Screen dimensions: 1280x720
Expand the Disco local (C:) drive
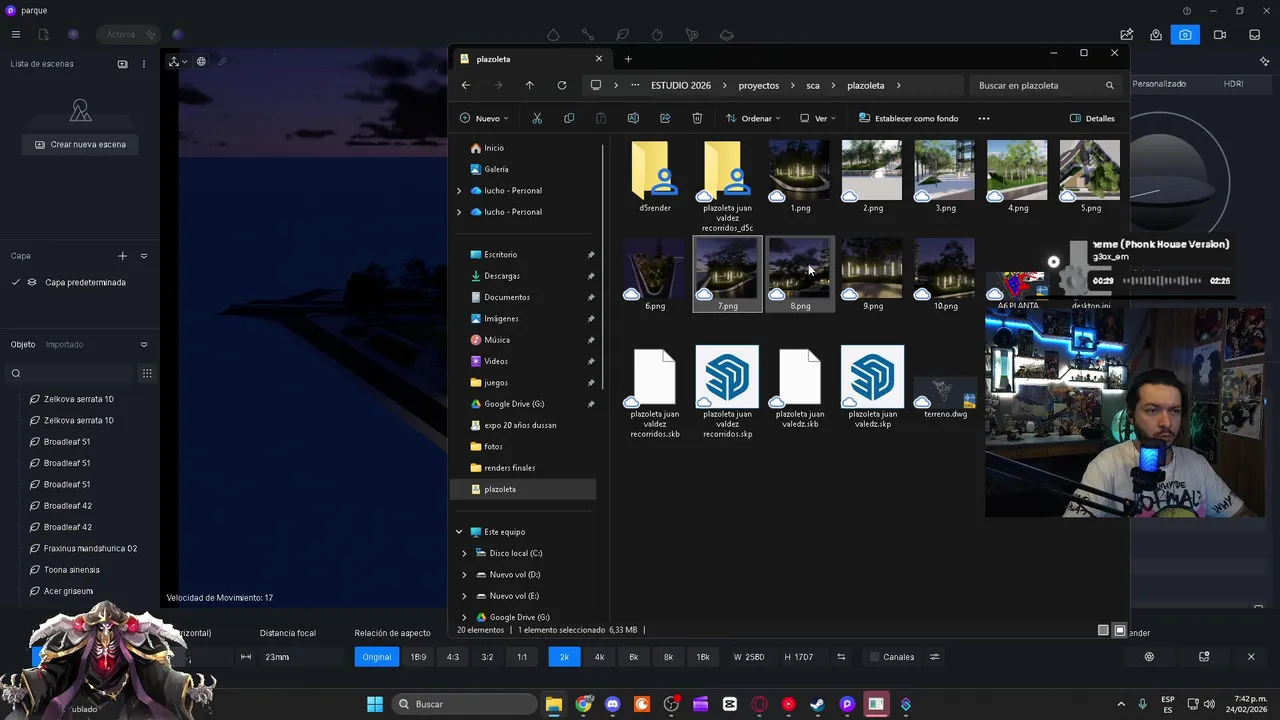pos(464,553)
